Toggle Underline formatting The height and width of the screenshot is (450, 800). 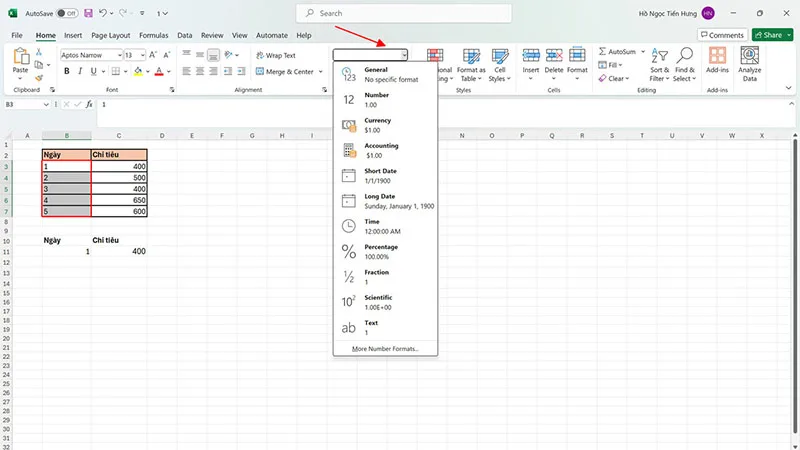[93, 71]
